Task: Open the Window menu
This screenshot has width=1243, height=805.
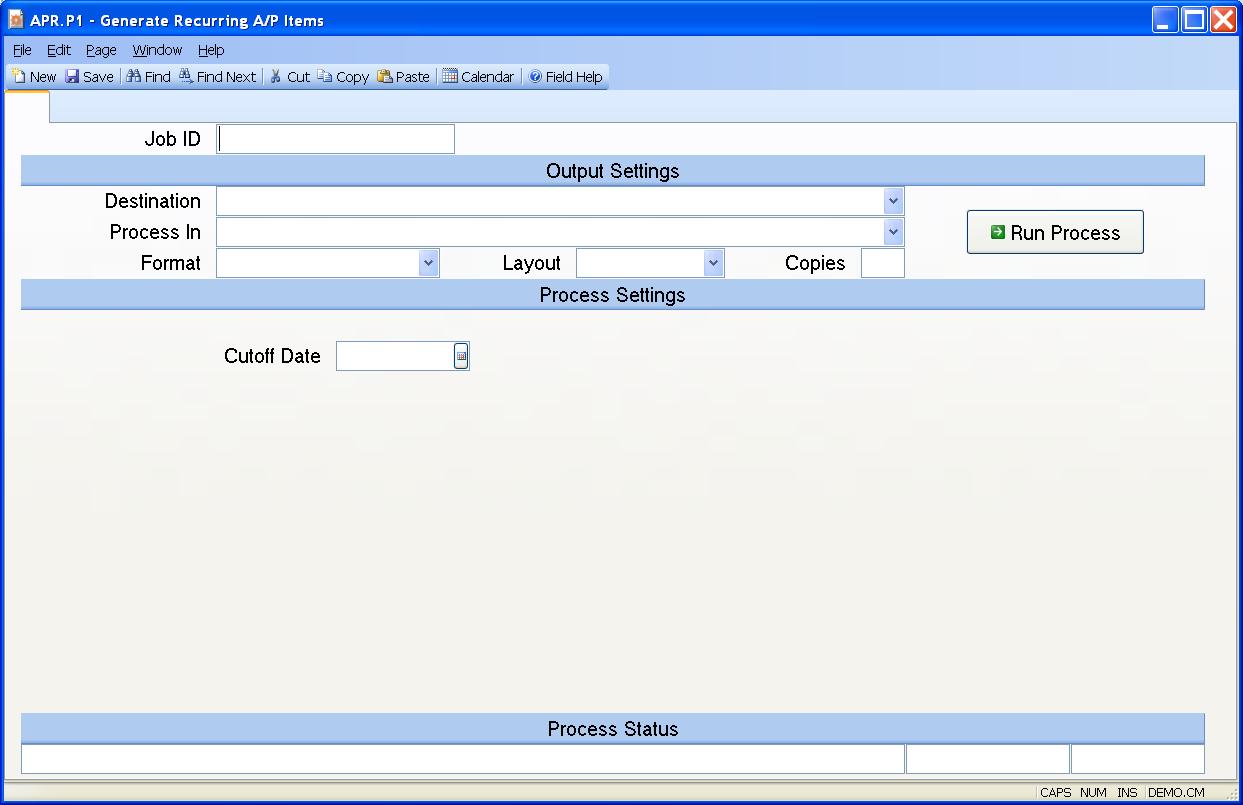Action: tap(157, 50)
